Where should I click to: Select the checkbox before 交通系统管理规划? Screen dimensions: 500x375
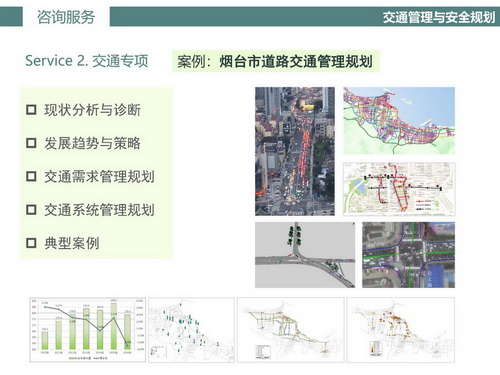click(31, 210)
